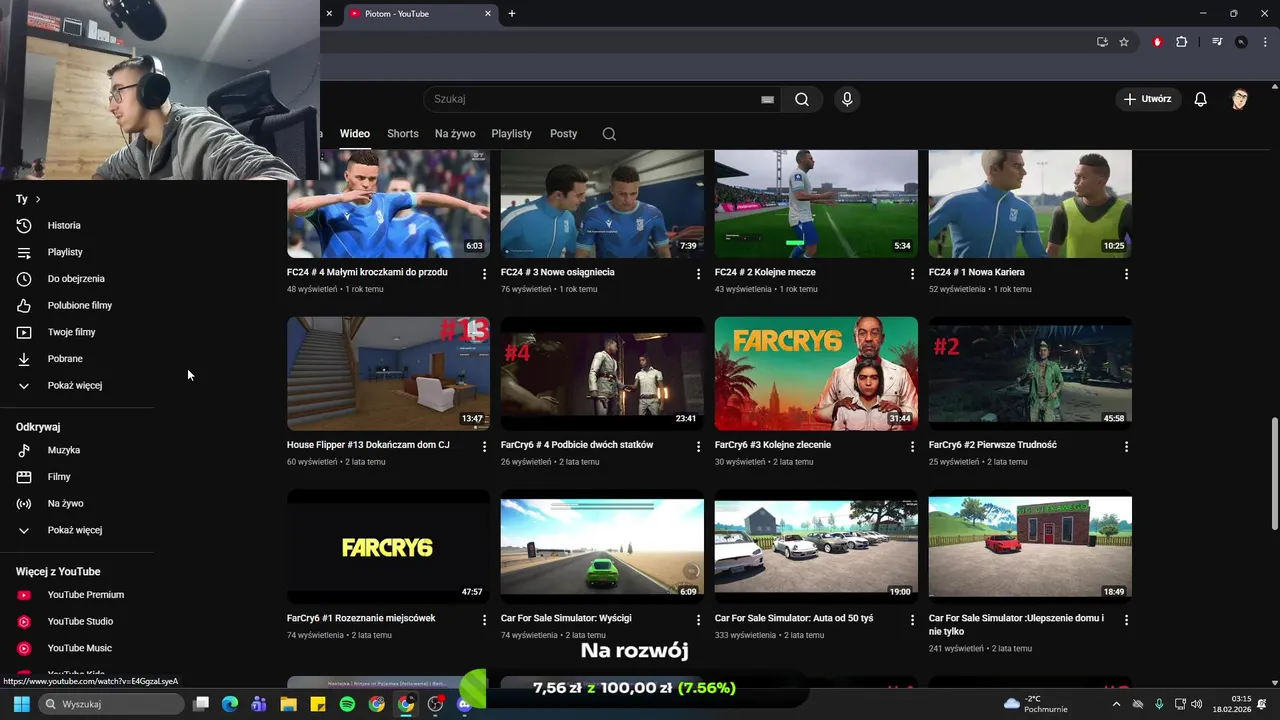Open options for Car For Sale Simulator: Wyścigi
The height and width of the screenshot is (720, 1280).
tap(699, 620)
